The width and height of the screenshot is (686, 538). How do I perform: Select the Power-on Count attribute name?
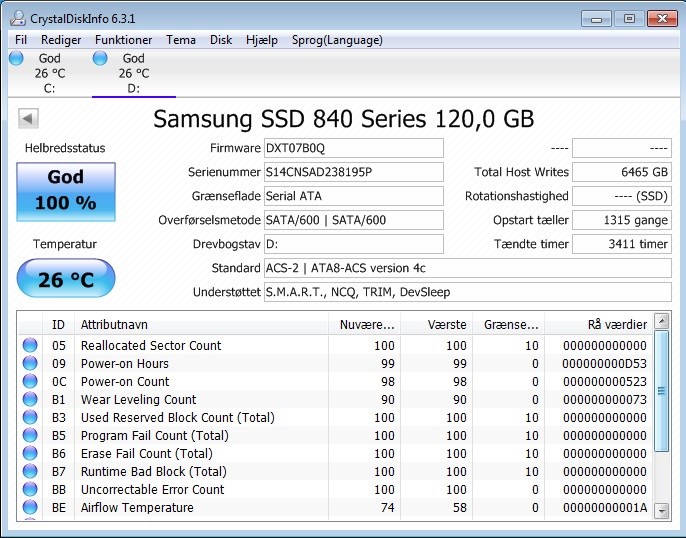pos(125,381)
